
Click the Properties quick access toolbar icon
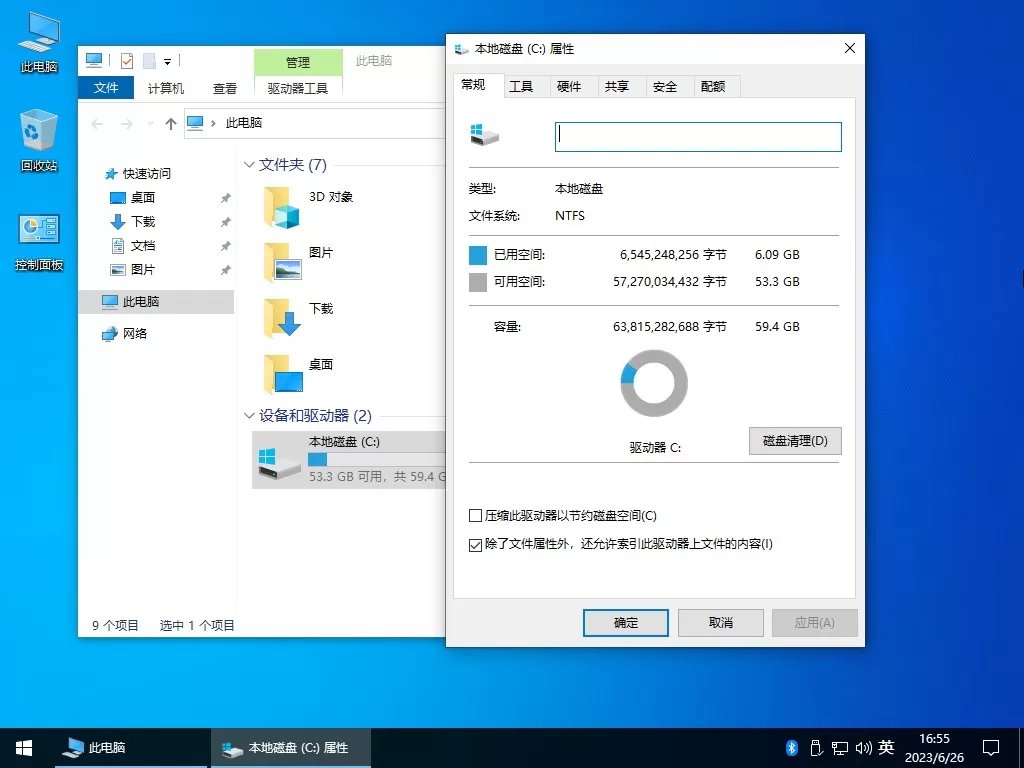125,60
